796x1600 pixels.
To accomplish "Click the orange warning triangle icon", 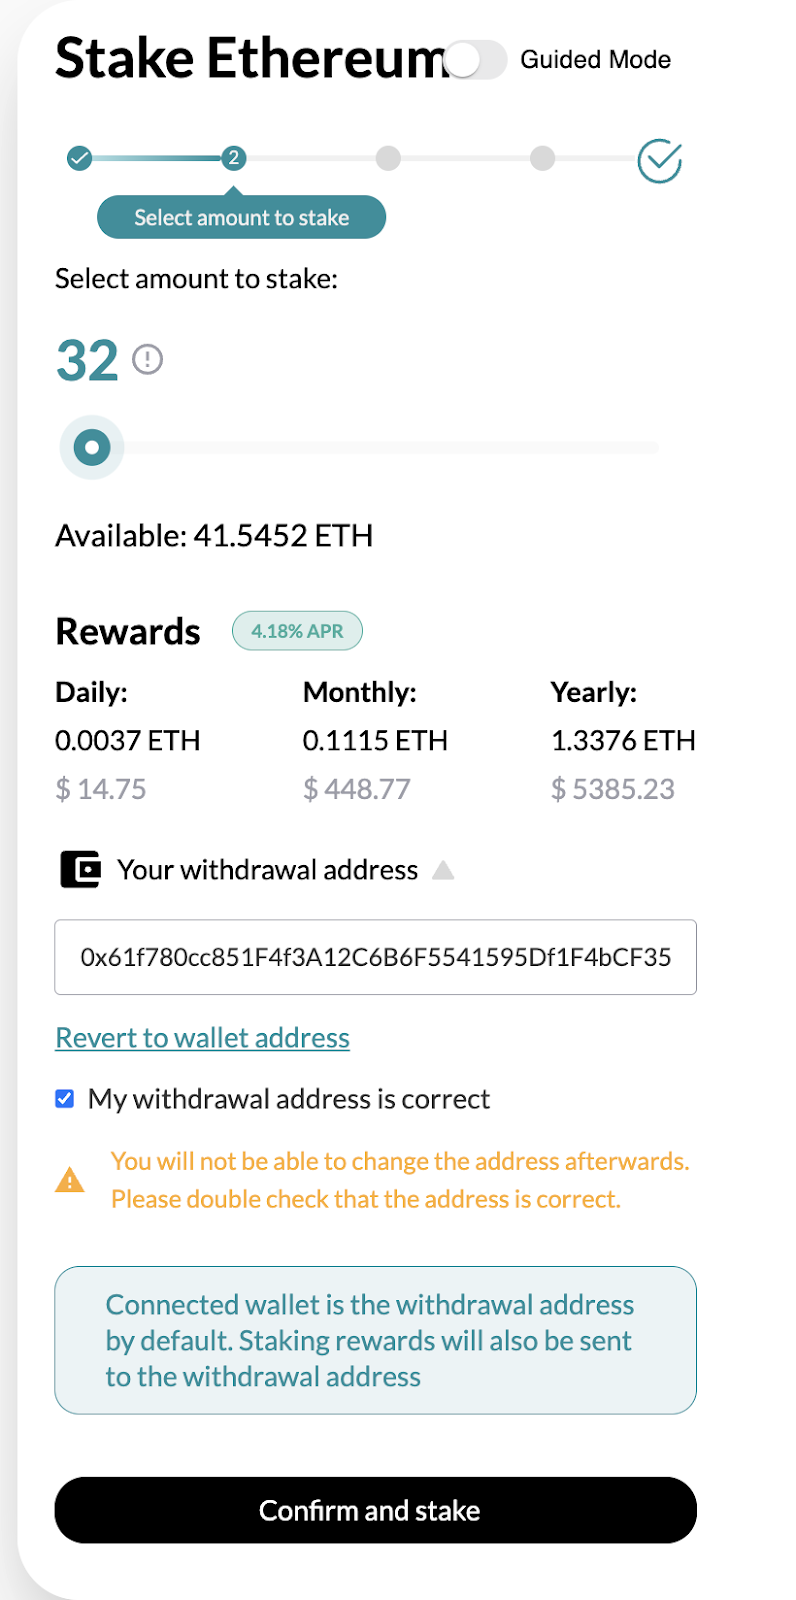I will 69,1180.
